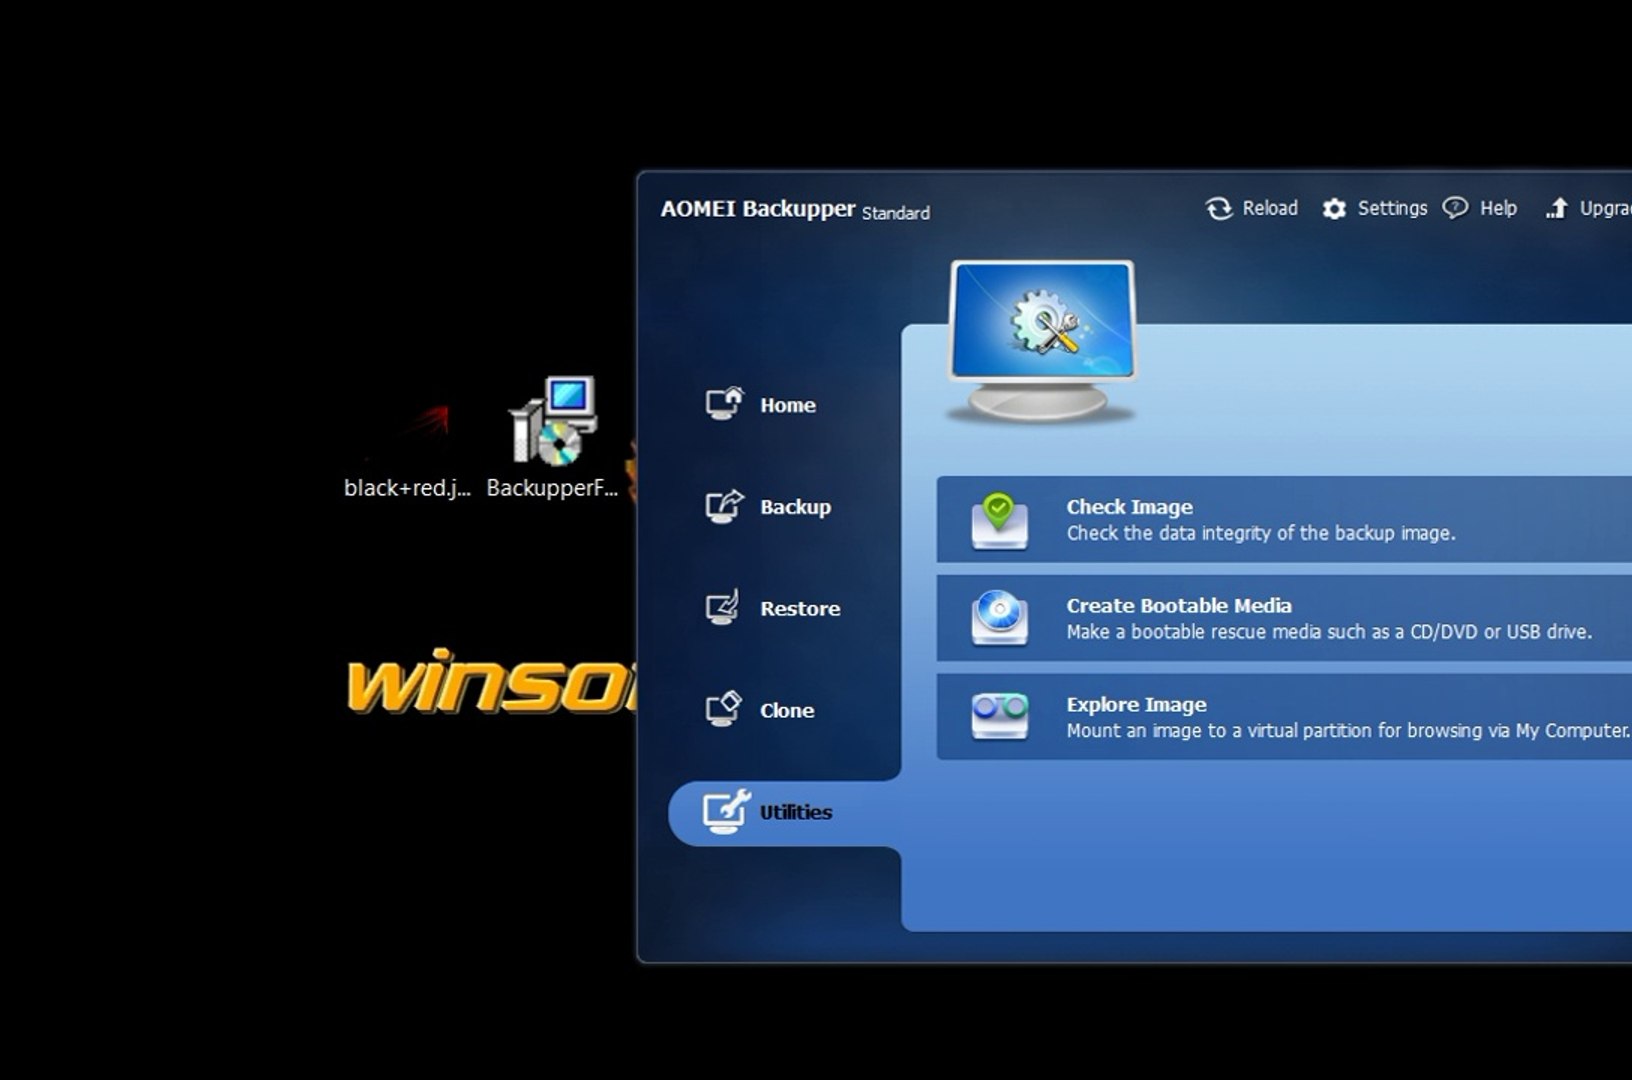This screenshot has width=1632, height=1080.
Task: Click the Explore Image drive icon
Action: (x=999, y=716)
